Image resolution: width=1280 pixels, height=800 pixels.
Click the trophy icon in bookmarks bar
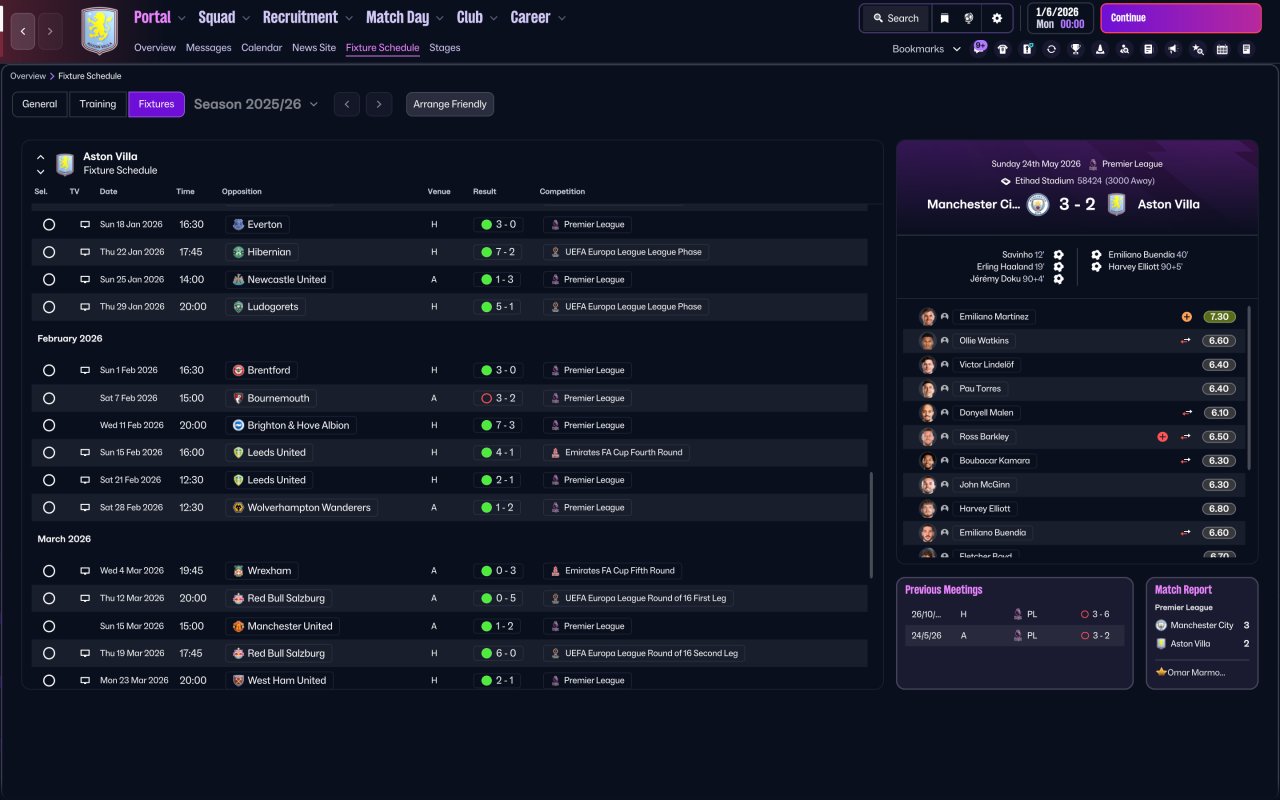[x=1075, y=49]
